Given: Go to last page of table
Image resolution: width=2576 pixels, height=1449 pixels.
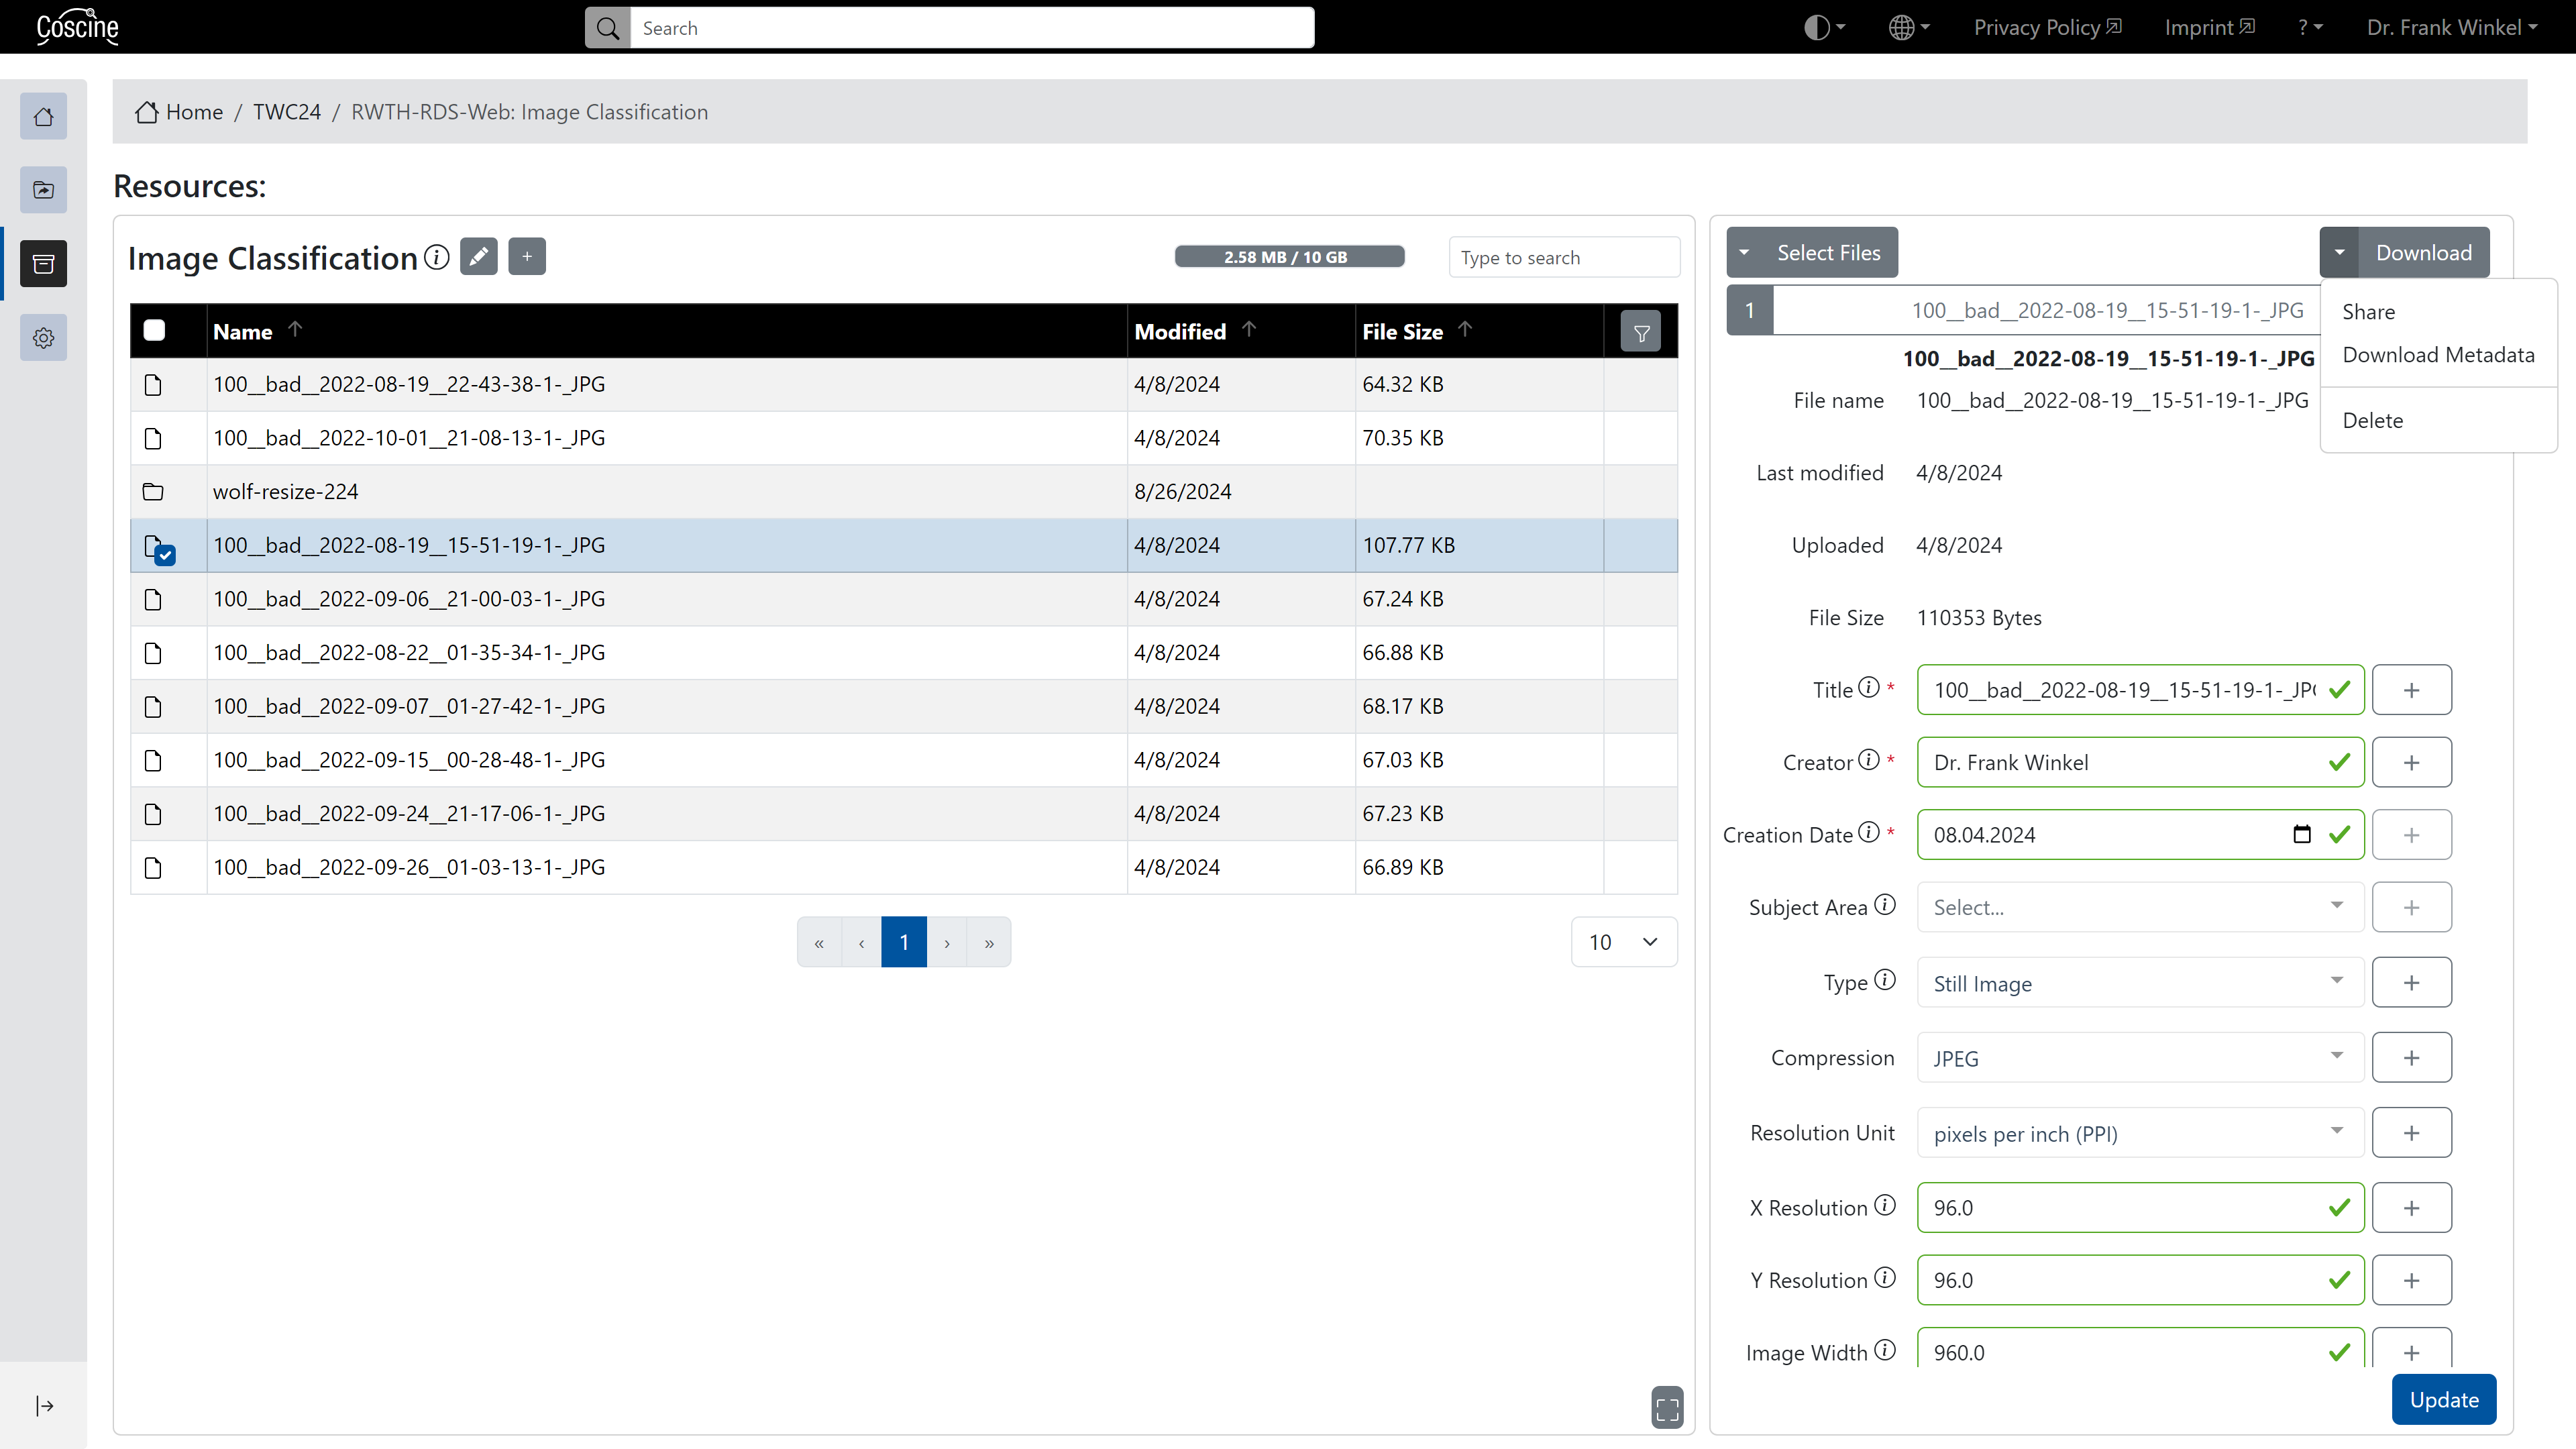Looking at the screenshot, I should click(989, 942).
